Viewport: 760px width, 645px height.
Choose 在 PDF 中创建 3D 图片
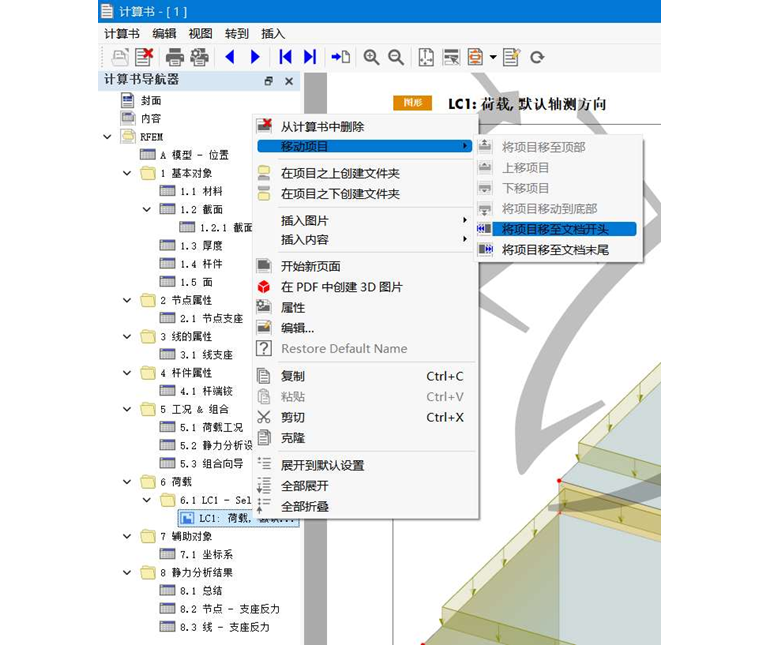point(364,287)
